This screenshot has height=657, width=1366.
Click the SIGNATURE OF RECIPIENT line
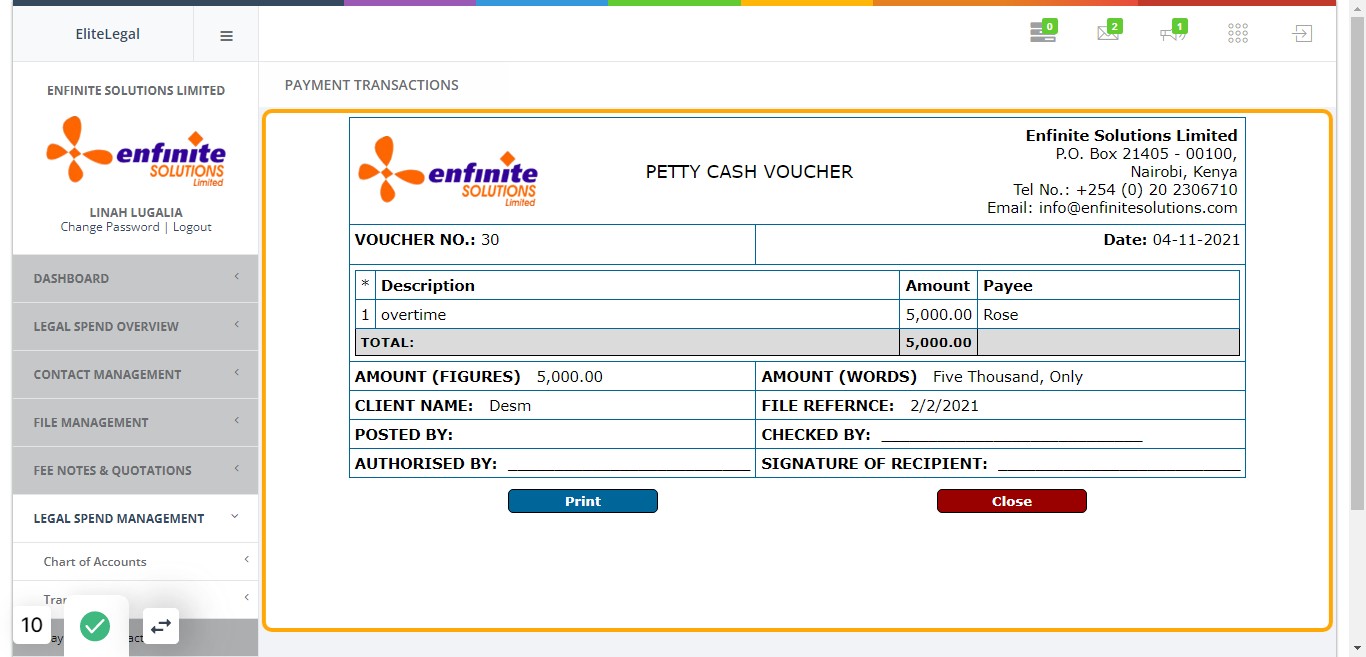(1119, 467)
